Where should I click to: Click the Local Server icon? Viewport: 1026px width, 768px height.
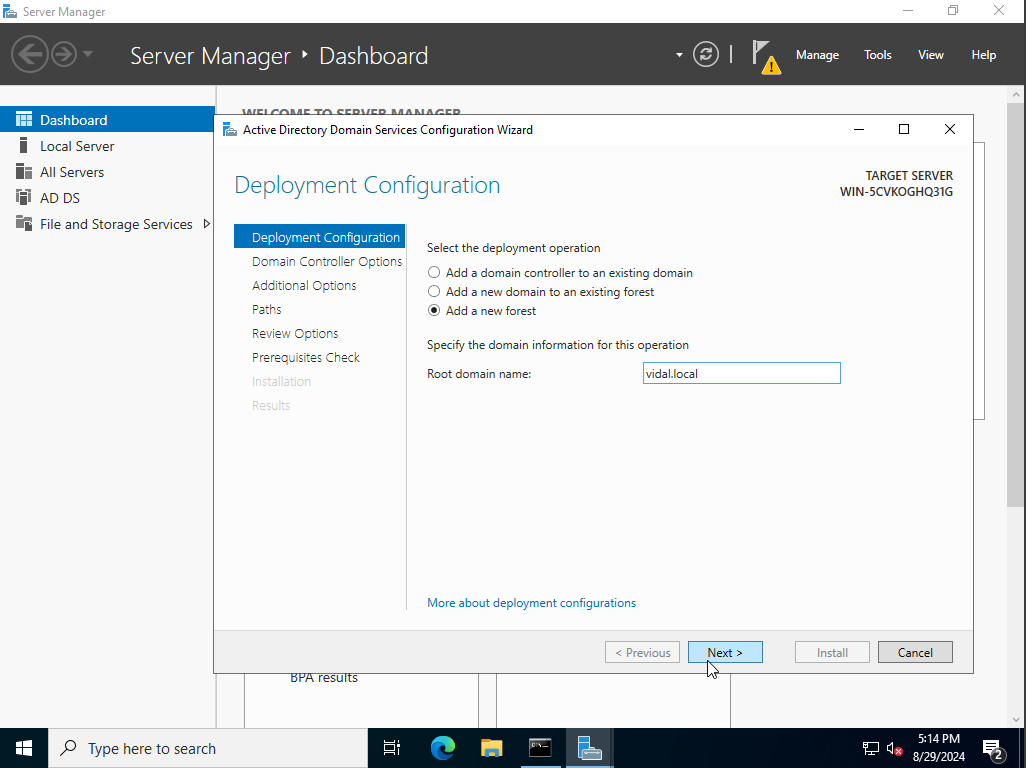click(x=24, y=145)
